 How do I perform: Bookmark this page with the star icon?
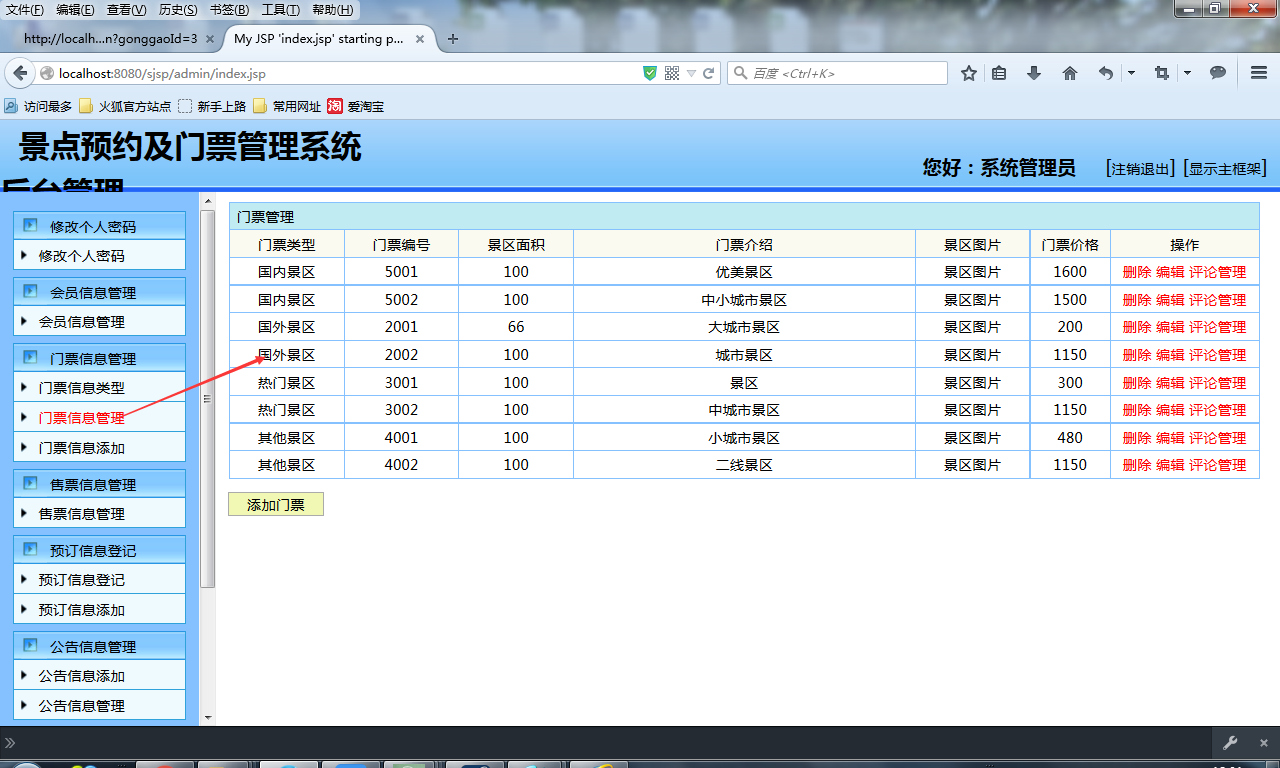(x=968, y=73)
